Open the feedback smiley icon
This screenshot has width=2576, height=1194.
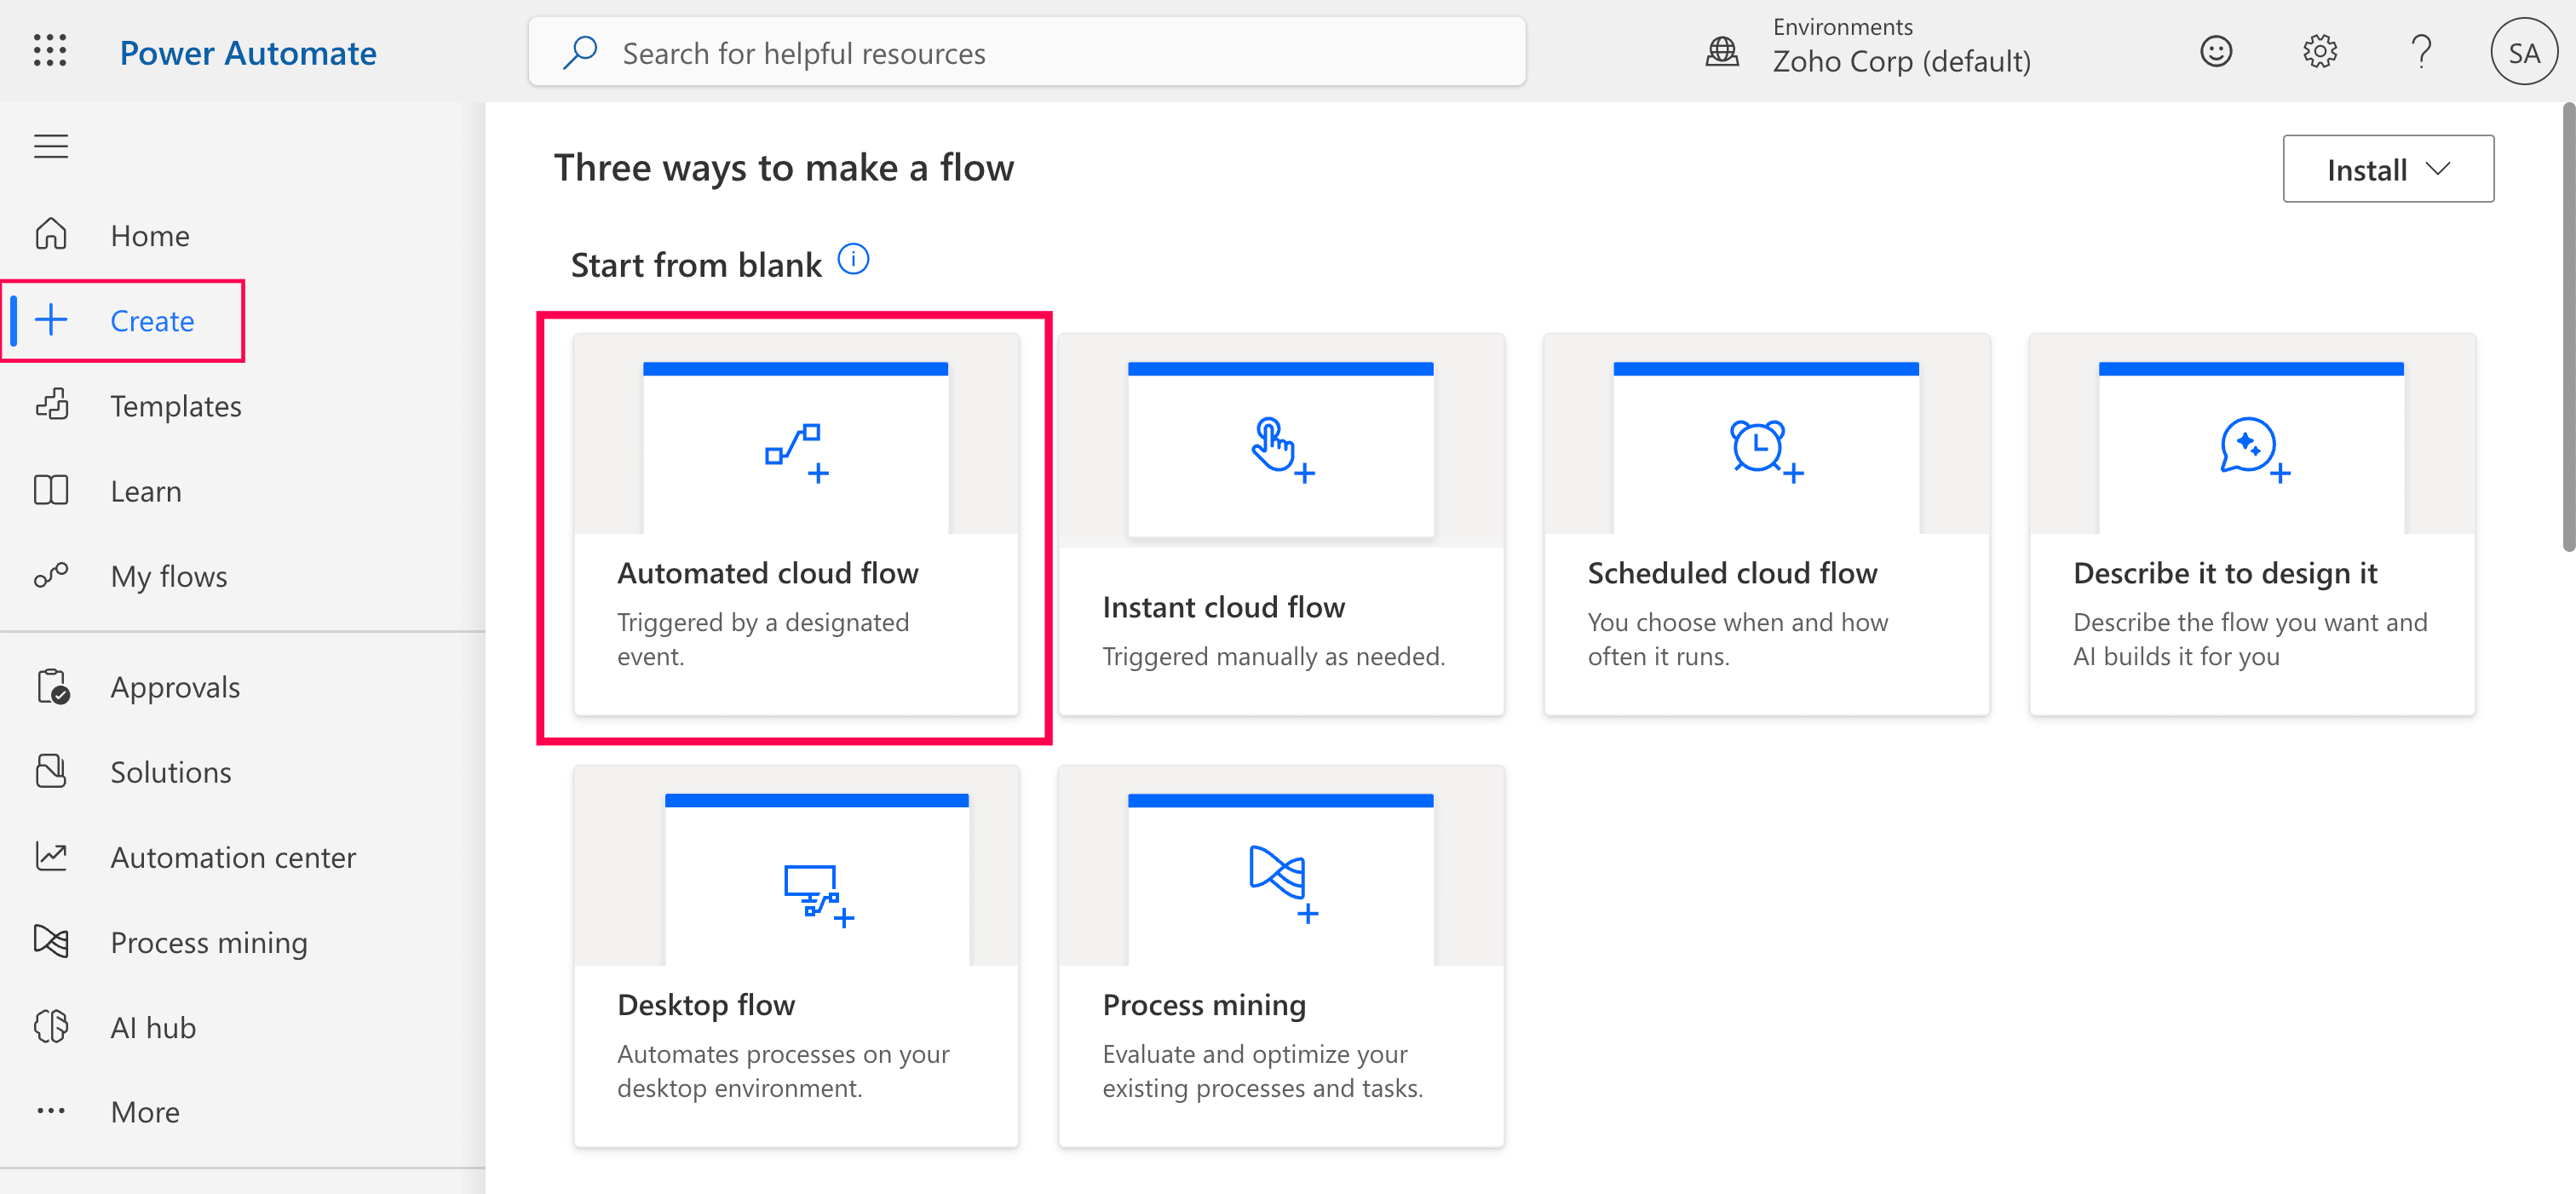[x=2217, y=51]
